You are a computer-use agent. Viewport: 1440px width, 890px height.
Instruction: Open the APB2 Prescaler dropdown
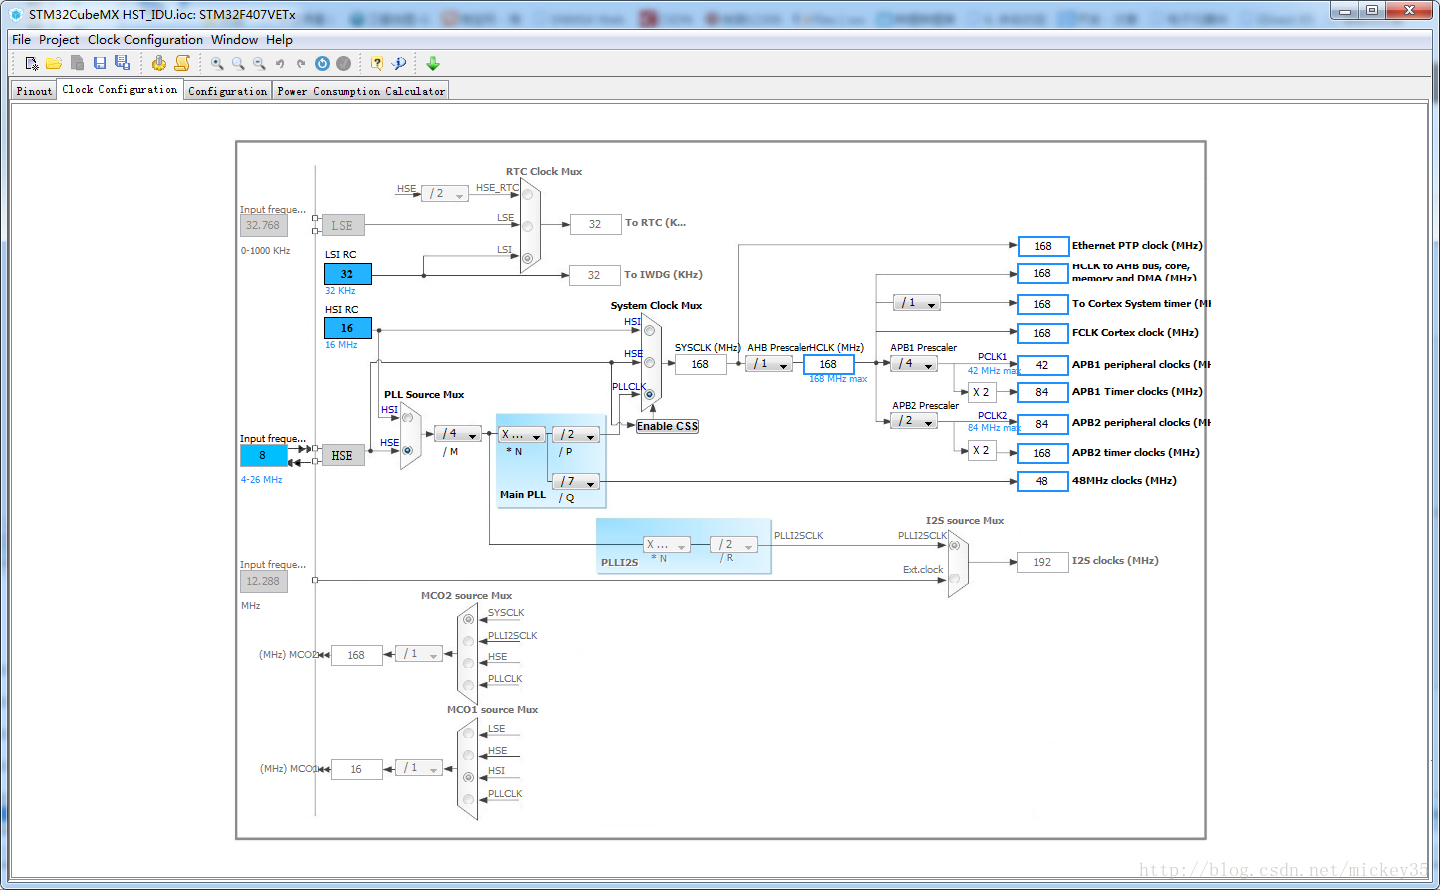point(914,421)
